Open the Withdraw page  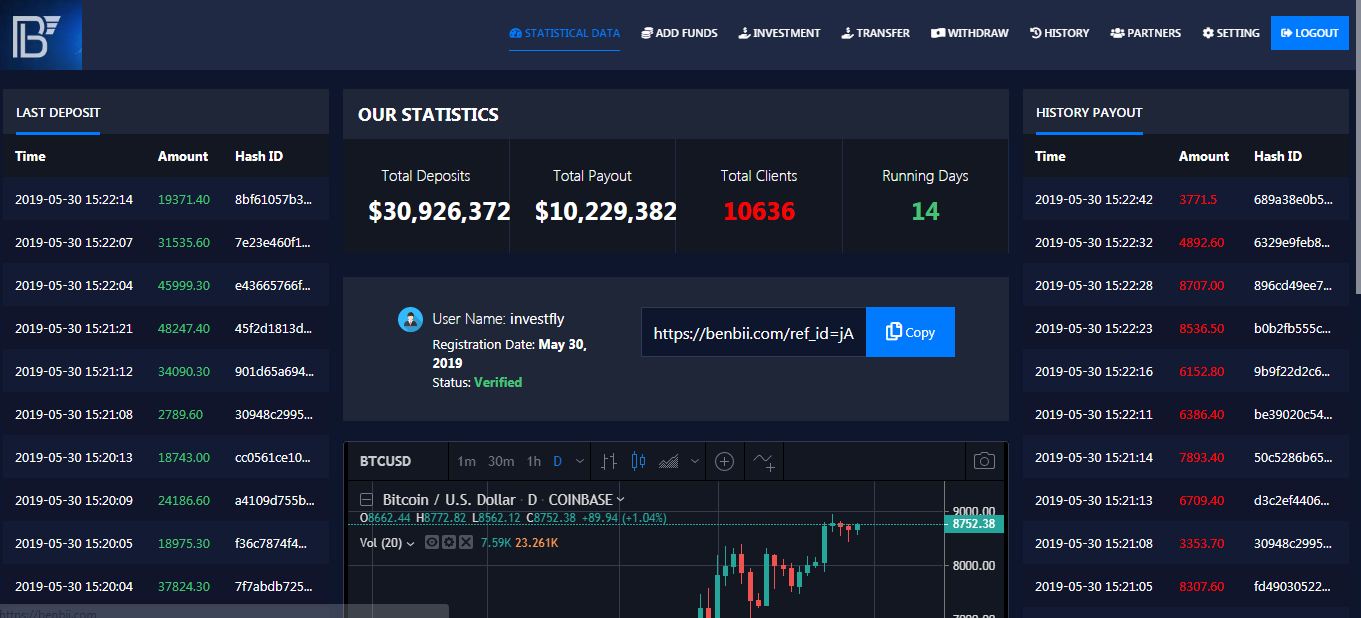tap(969, 33)
